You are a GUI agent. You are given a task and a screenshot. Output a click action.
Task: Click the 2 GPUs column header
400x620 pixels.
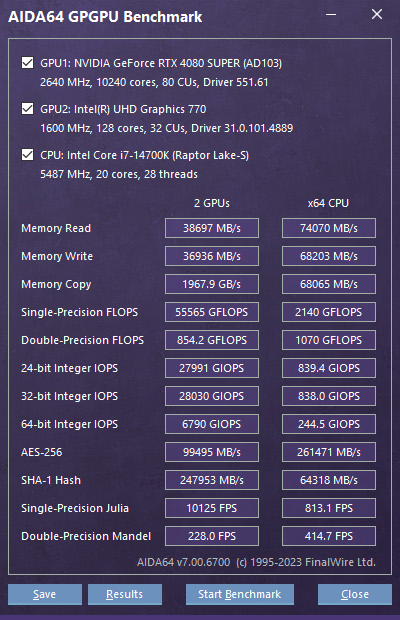tap(212, 203)
